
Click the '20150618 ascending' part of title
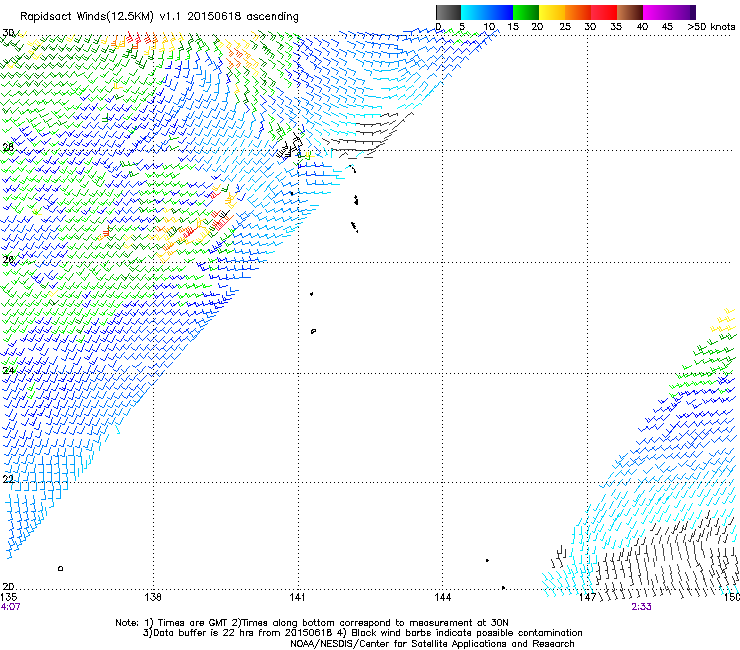click(x=243, y=17)
